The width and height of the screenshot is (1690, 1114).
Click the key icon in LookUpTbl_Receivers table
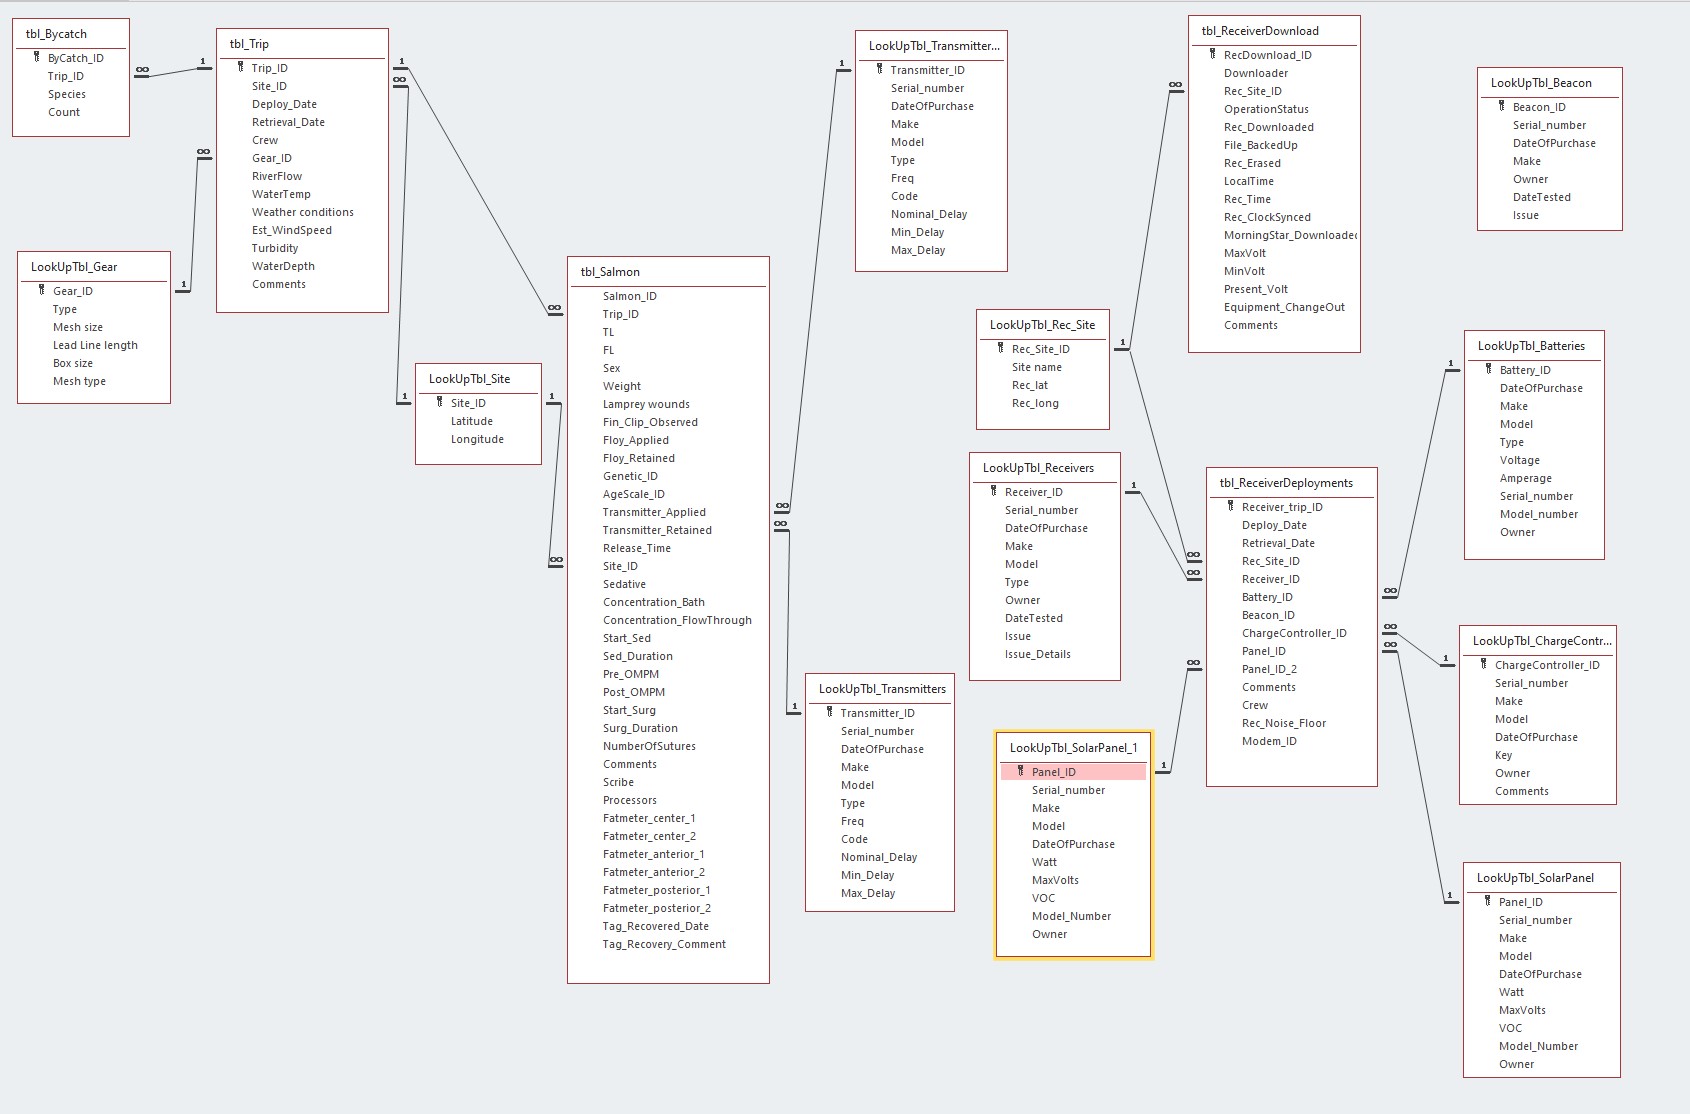993,491
